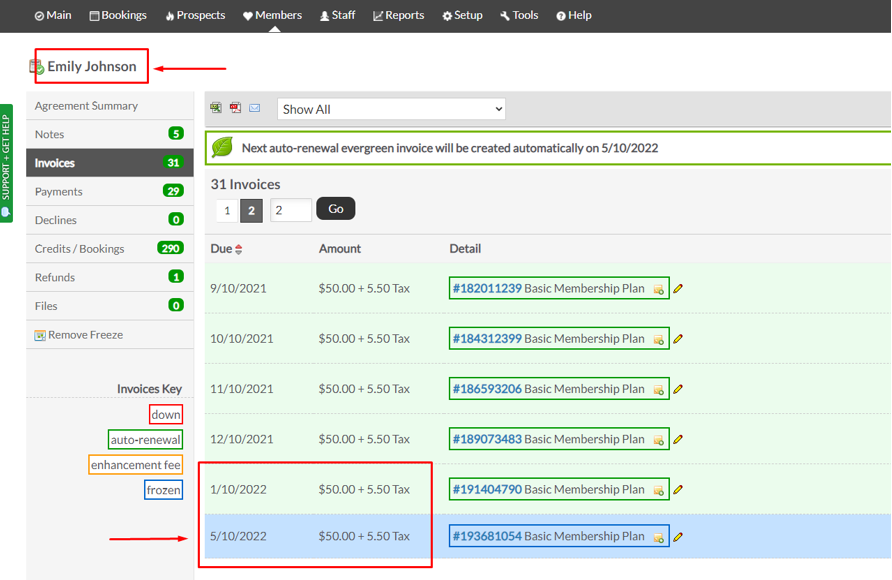Click the 5/10/2022 due date
This screenshot has width=892, height=580.
click(238, 536)
